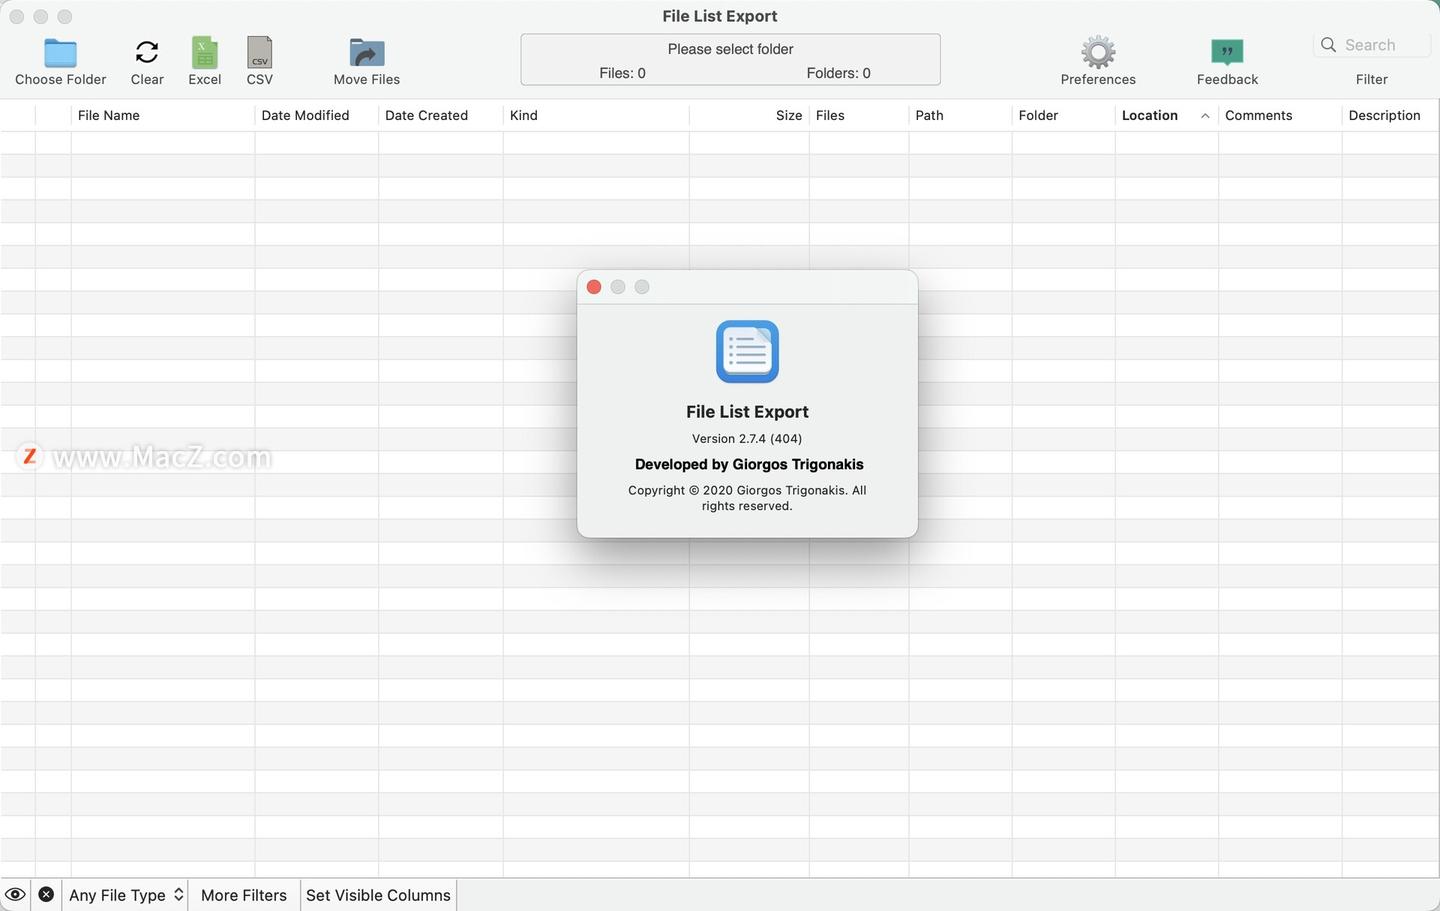
Task: Toggle the filter visibility eye icon
Action: coord(15,894)
